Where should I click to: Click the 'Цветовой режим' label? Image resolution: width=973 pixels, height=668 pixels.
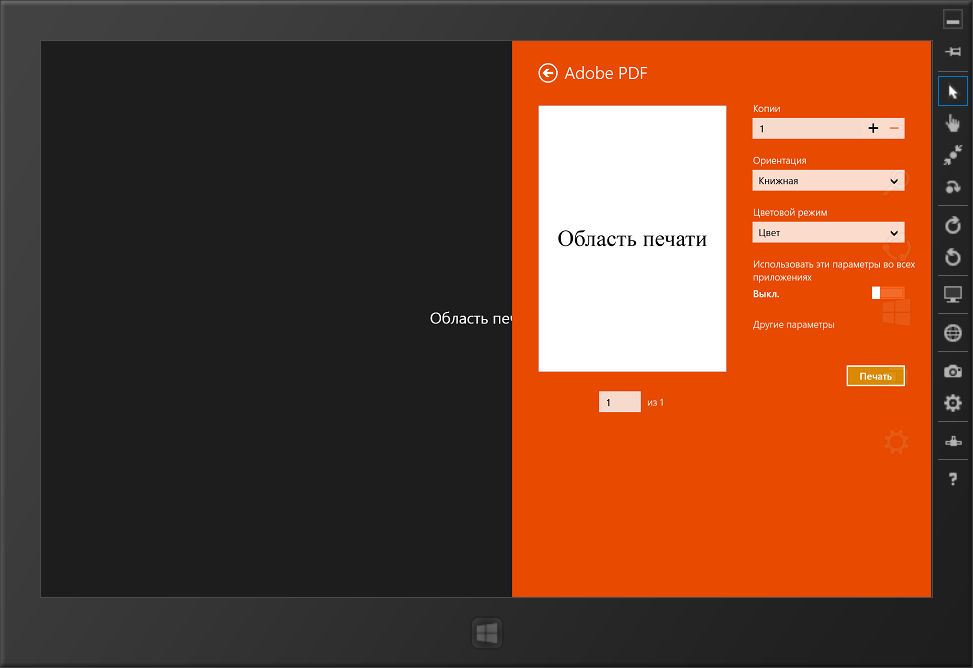click(x=790, y=212)
